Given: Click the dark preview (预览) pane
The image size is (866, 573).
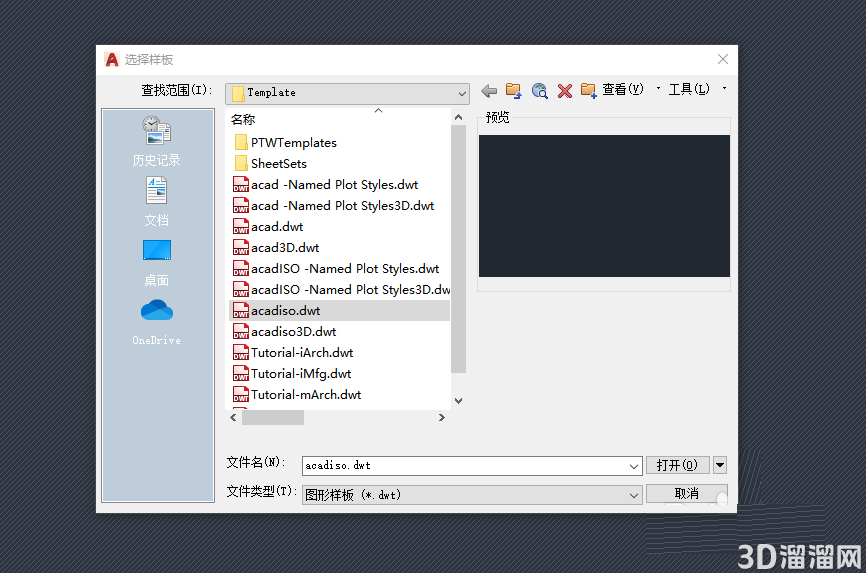Looking at the screenshot, I should point(604,206).
